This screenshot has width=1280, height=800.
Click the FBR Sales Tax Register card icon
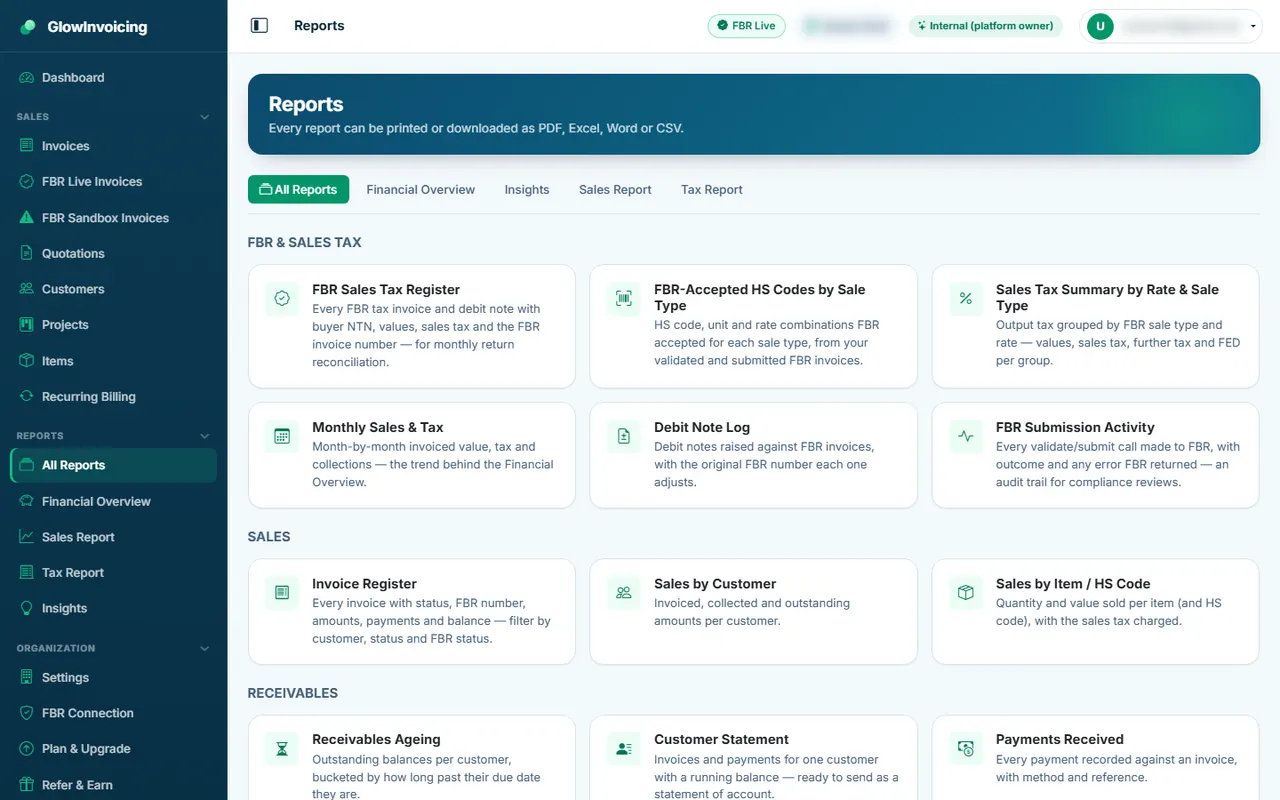click(282, 299)
